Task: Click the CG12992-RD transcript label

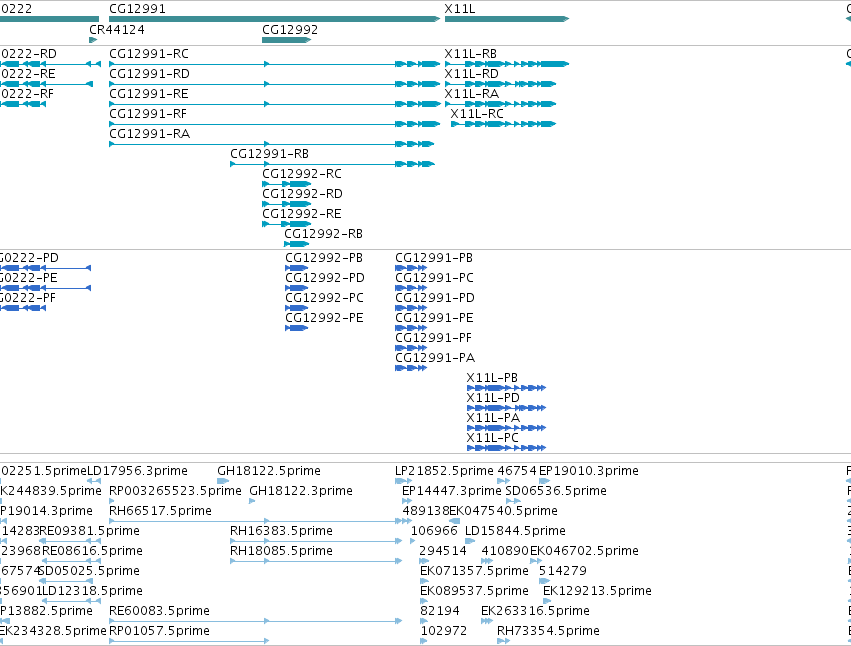Action: click(302, 194)
